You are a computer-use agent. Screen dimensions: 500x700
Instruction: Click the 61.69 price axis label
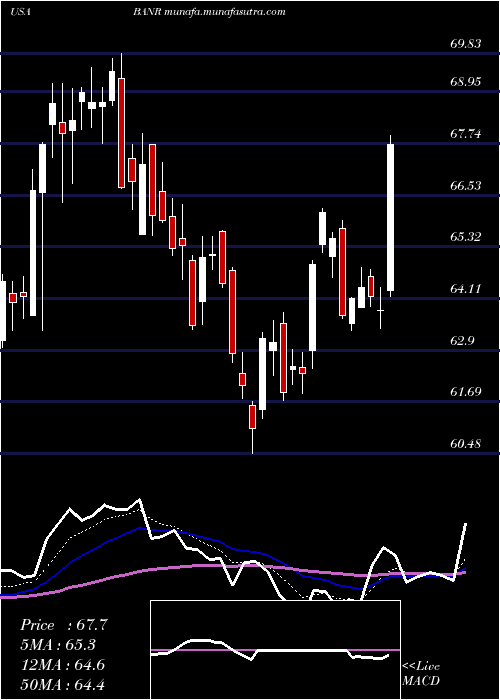point(466,392)
